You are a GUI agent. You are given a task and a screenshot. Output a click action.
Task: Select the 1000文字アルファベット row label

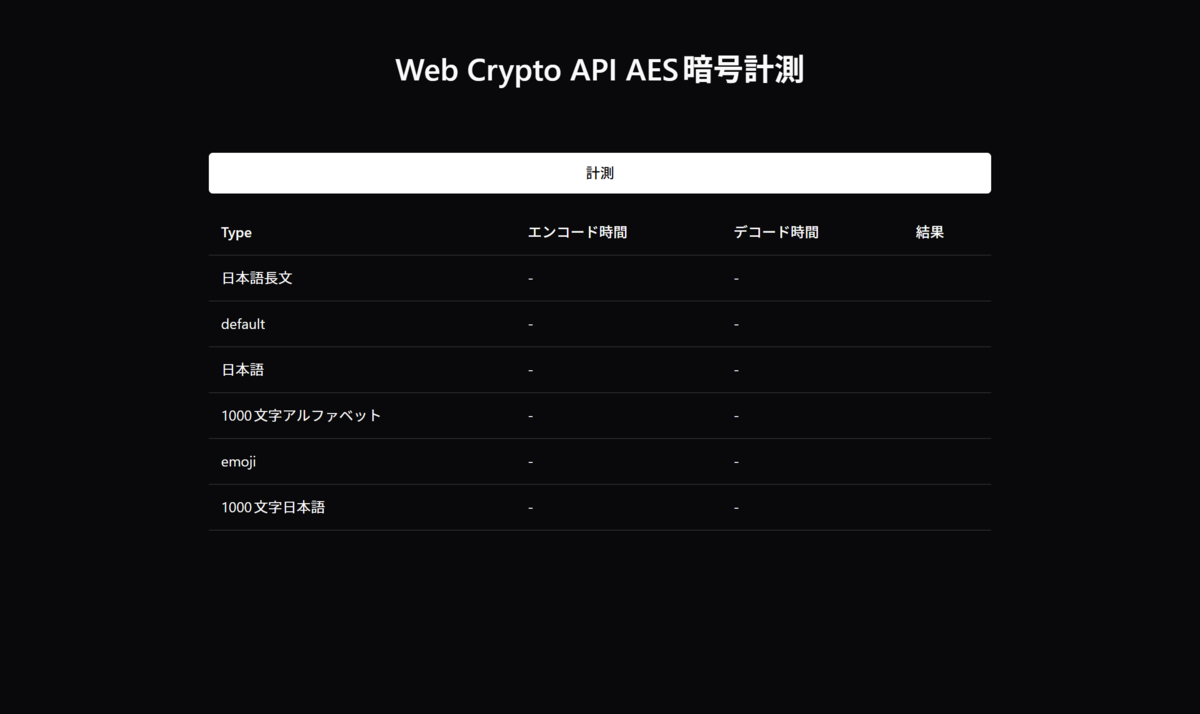click(x=301, y=416)
